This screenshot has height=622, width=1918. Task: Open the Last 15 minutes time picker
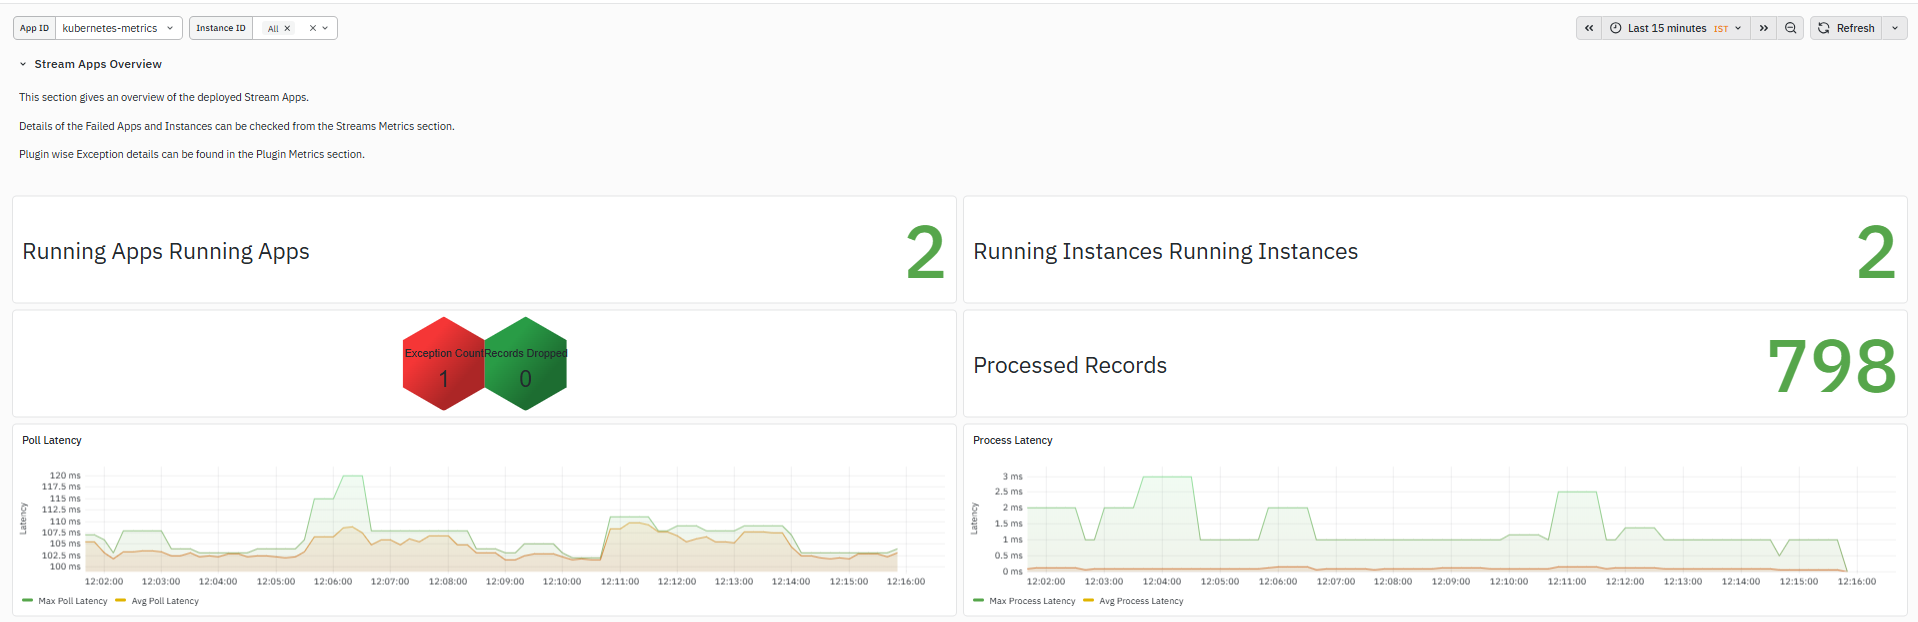point(1676,28)
